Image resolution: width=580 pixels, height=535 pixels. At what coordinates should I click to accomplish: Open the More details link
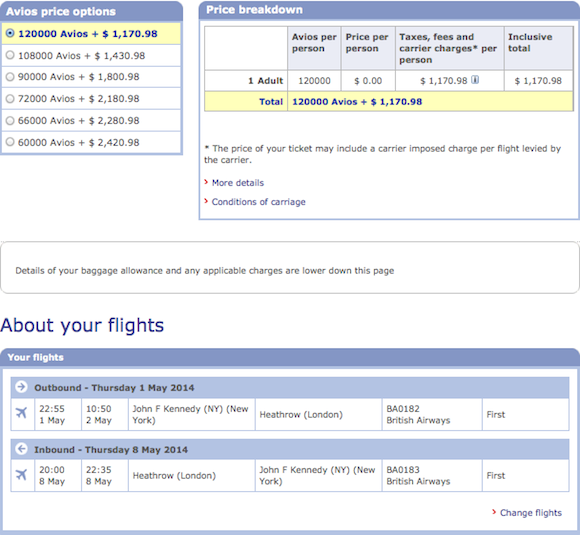tap(238, 183)
